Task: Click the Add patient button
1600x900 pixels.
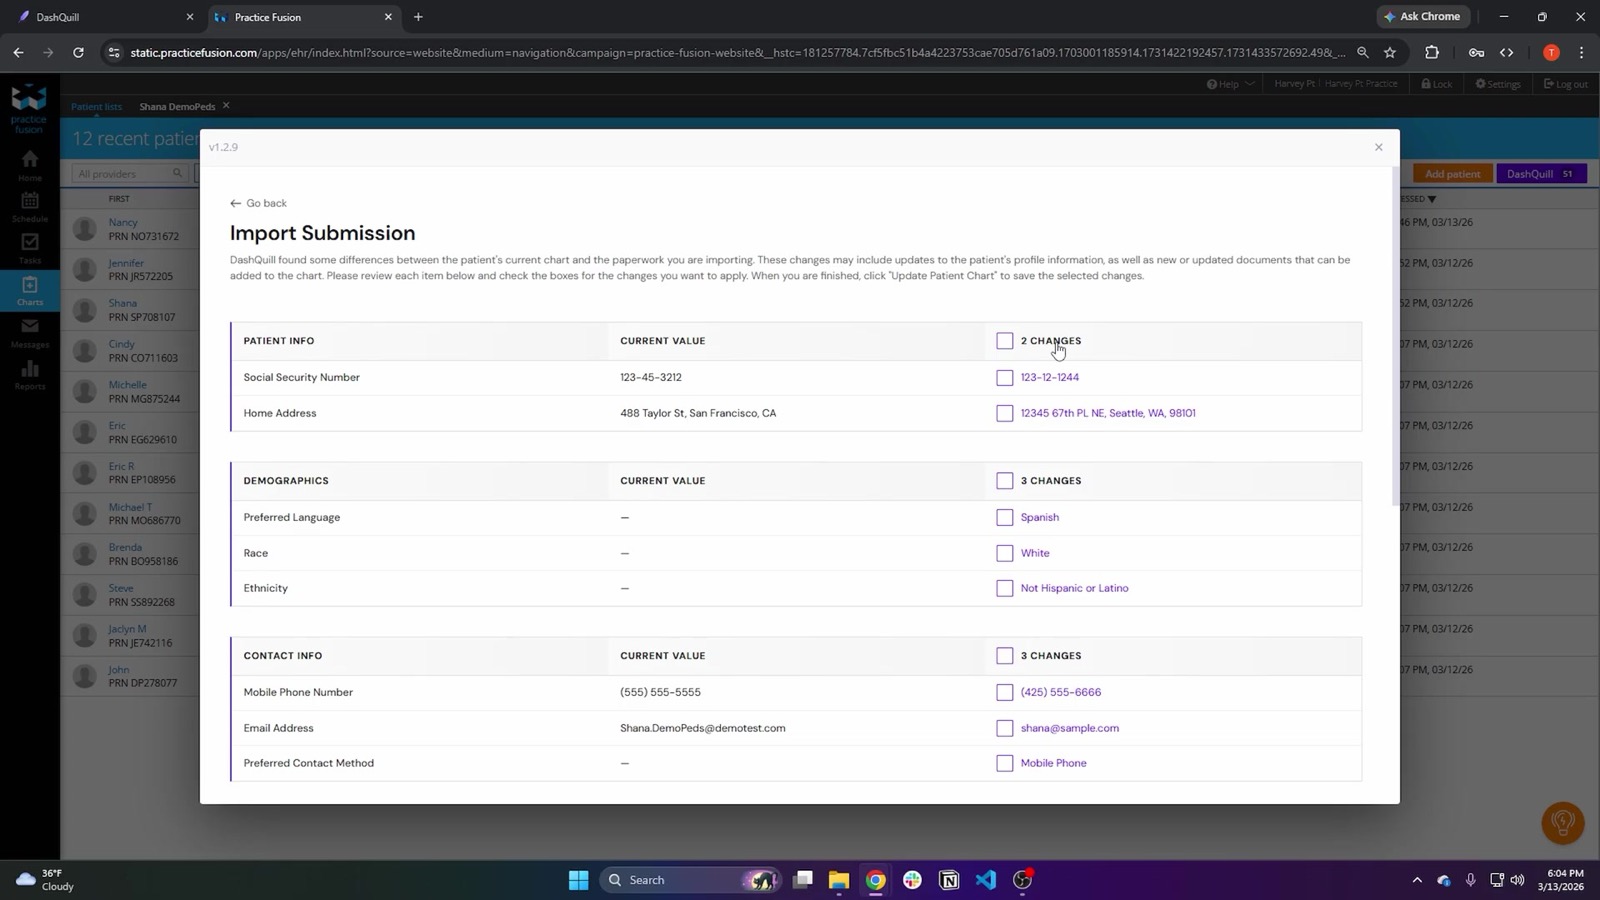Action: coord(1452,174)
